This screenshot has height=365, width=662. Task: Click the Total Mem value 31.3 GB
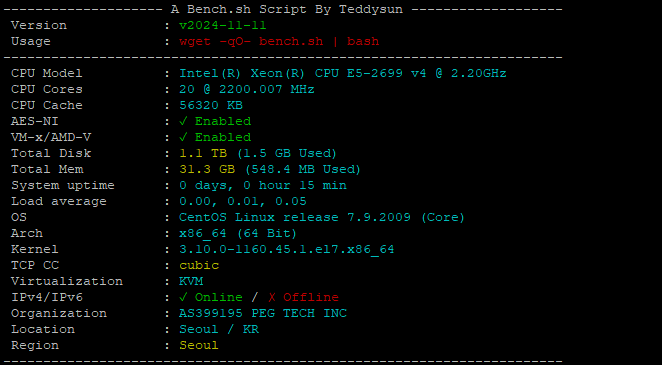[x=207, y=169]
